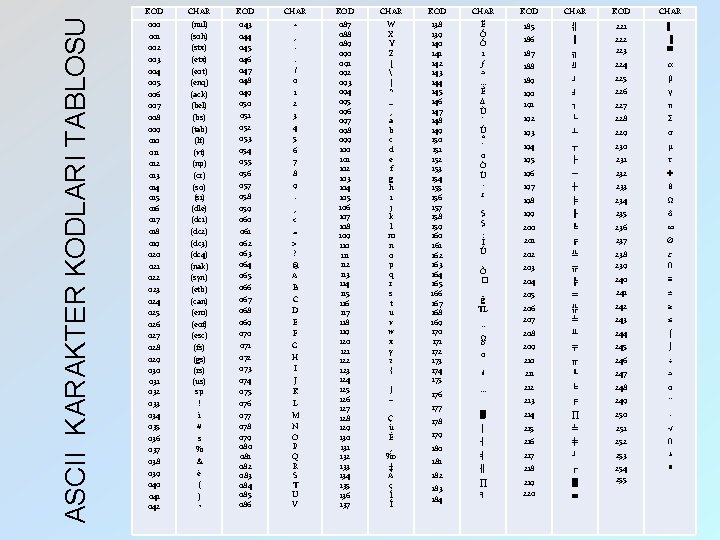Image resolution: width=720 pixels, height=540 pixels.
Task: Click the uppercase 'W' character cell
Action: coord(391,24)
